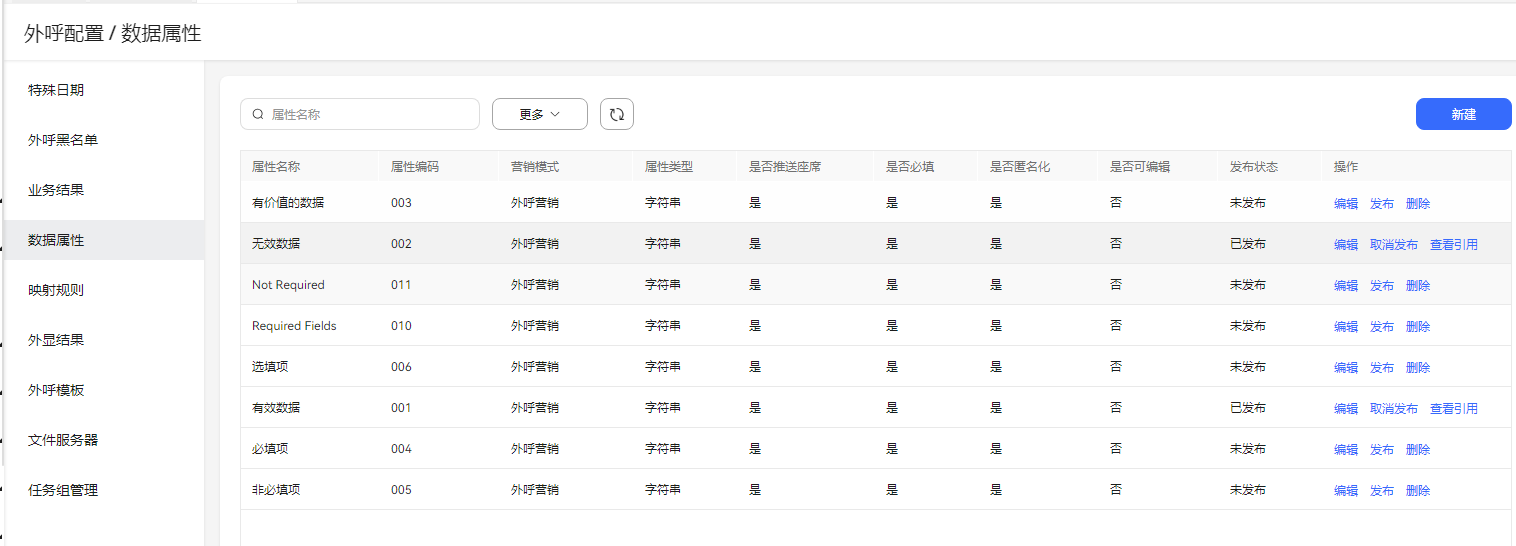This screenshot has width=1516, height=546.
Task: Open 外显结果 sidebar item
Action: [104, 340]
